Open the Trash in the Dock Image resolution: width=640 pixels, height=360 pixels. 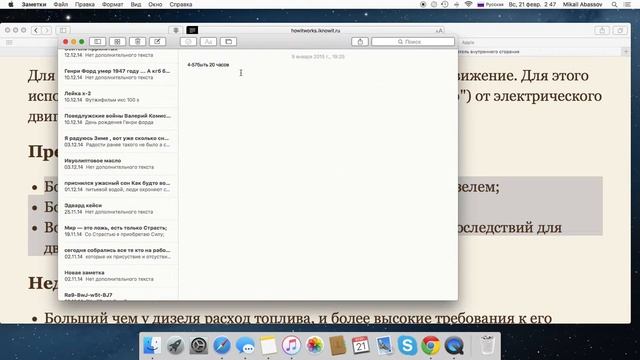(487, 345)
